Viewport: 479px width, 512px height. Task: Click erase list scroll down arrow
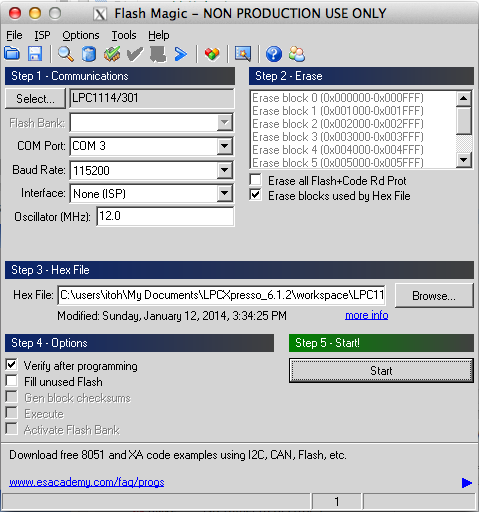point(463,160)
